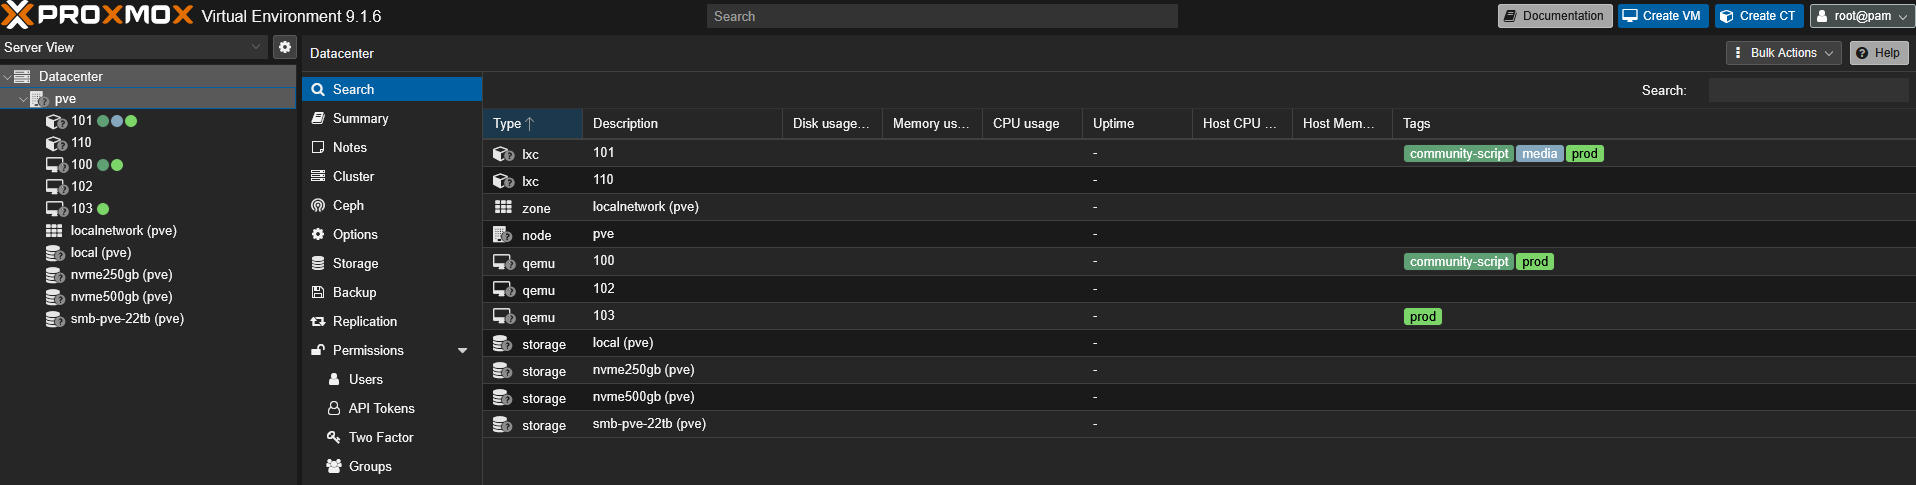The height and width of the screenshot is (485, 1916).
Task: Sort by the Disk usage column header
Action: click(832, 123)
